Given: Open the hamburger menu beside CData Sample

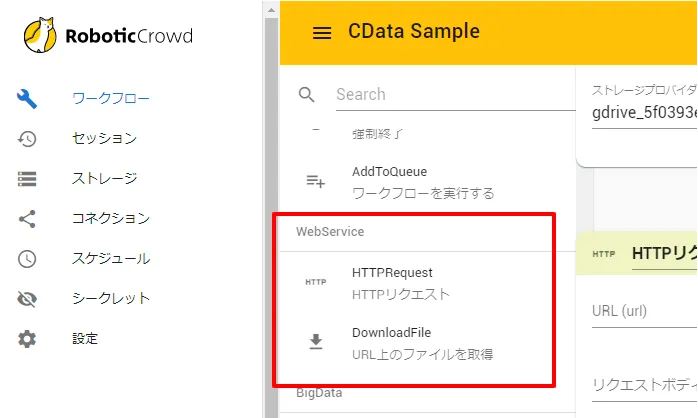Looking at the screenshot, I should coord(321,32).
